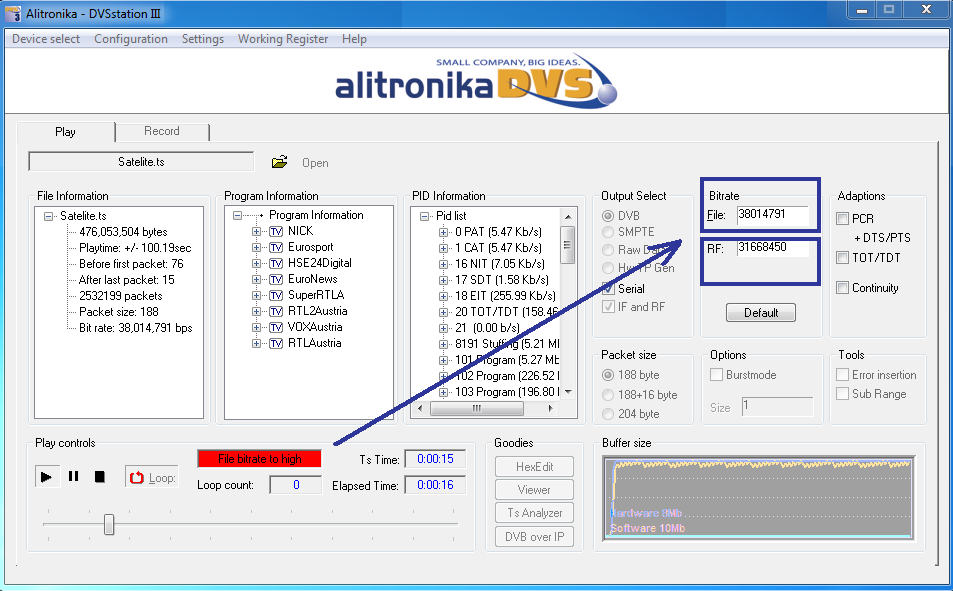Tick the TOT/TDT checkbox
Screen dimensions: 953x591
tap(843, 258)
